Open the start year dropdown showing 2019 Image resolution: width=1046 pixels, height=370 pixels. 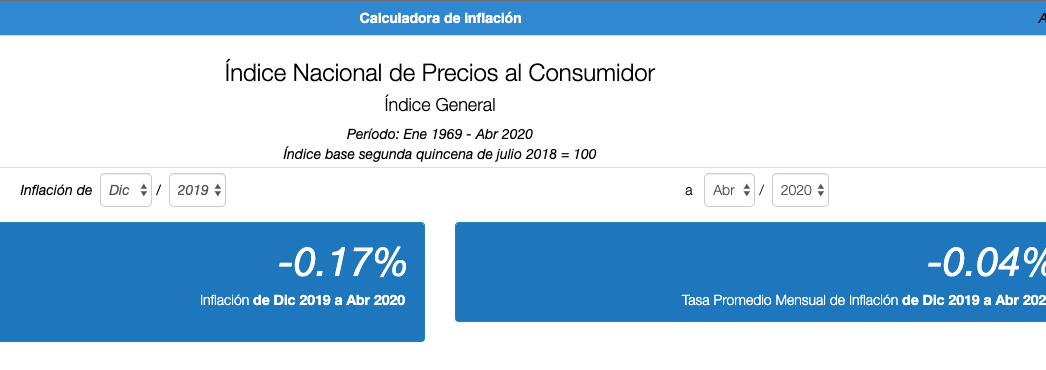(x=197, y=190)
